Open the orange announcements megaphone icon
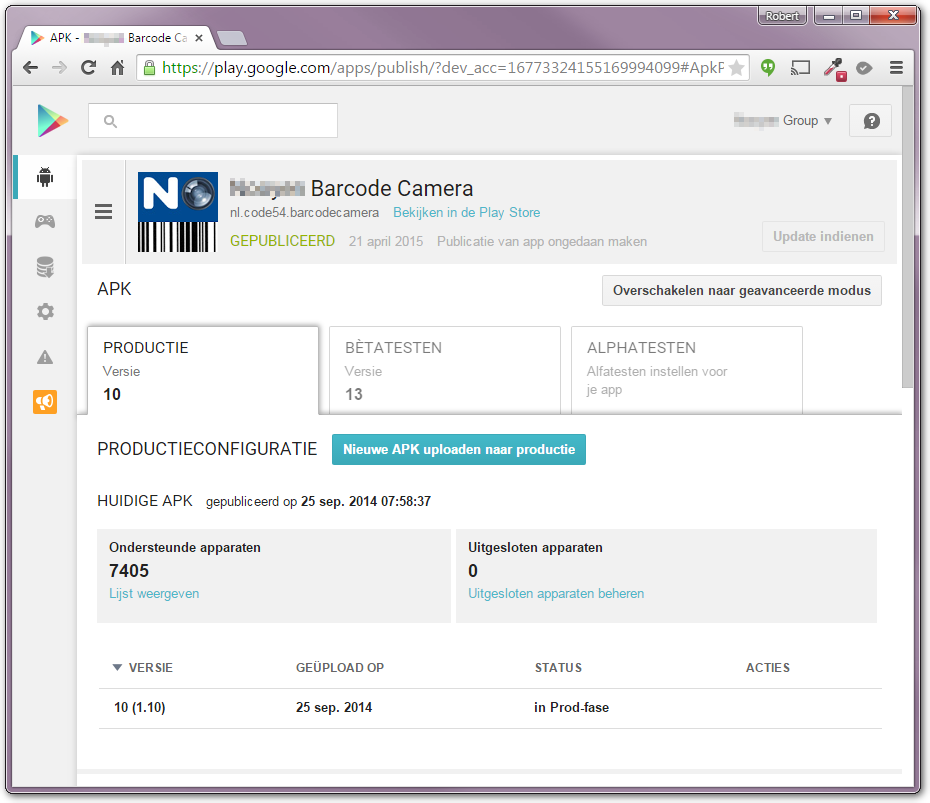 tap(45, 402)
